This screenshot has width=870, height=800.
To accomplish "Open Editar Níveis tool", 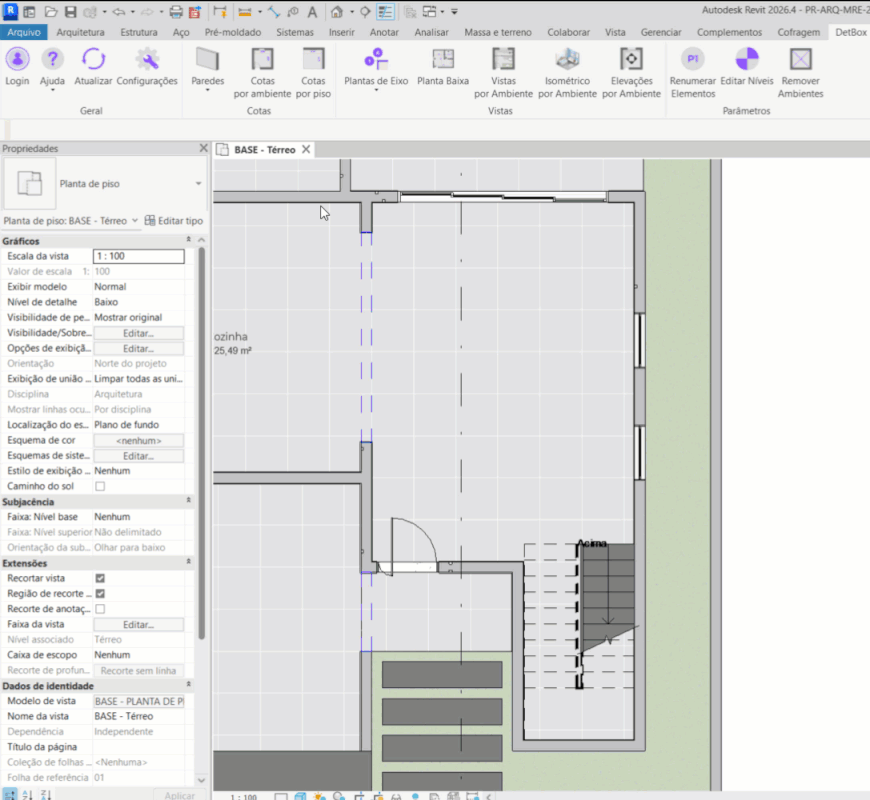I will point(746,66).
